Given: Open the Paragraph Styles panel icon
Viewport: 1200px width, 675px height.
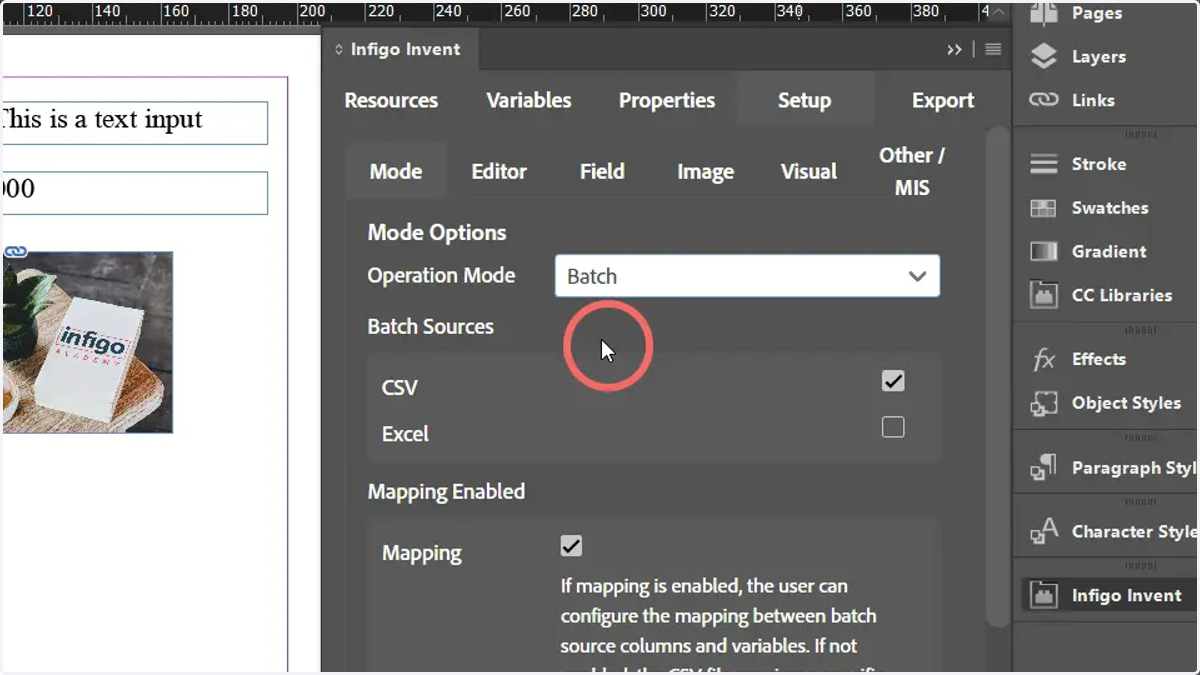Looking at the screenshot, I should 1044,467.
